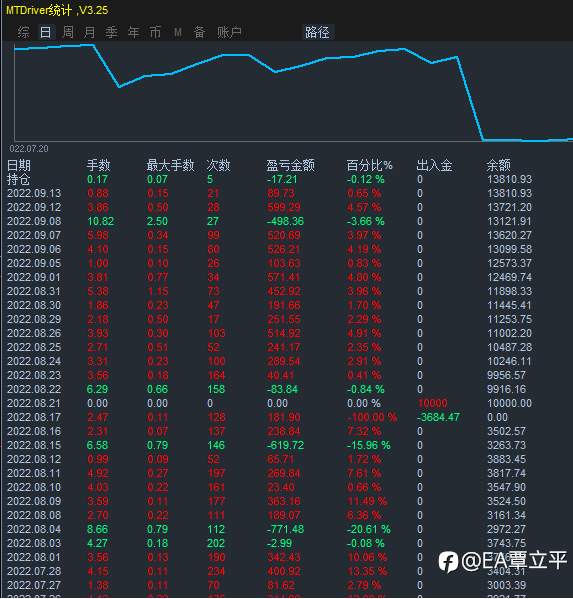Select the 2022.08.24 date row
Screen dimensions: 573x599
point(34,361)
